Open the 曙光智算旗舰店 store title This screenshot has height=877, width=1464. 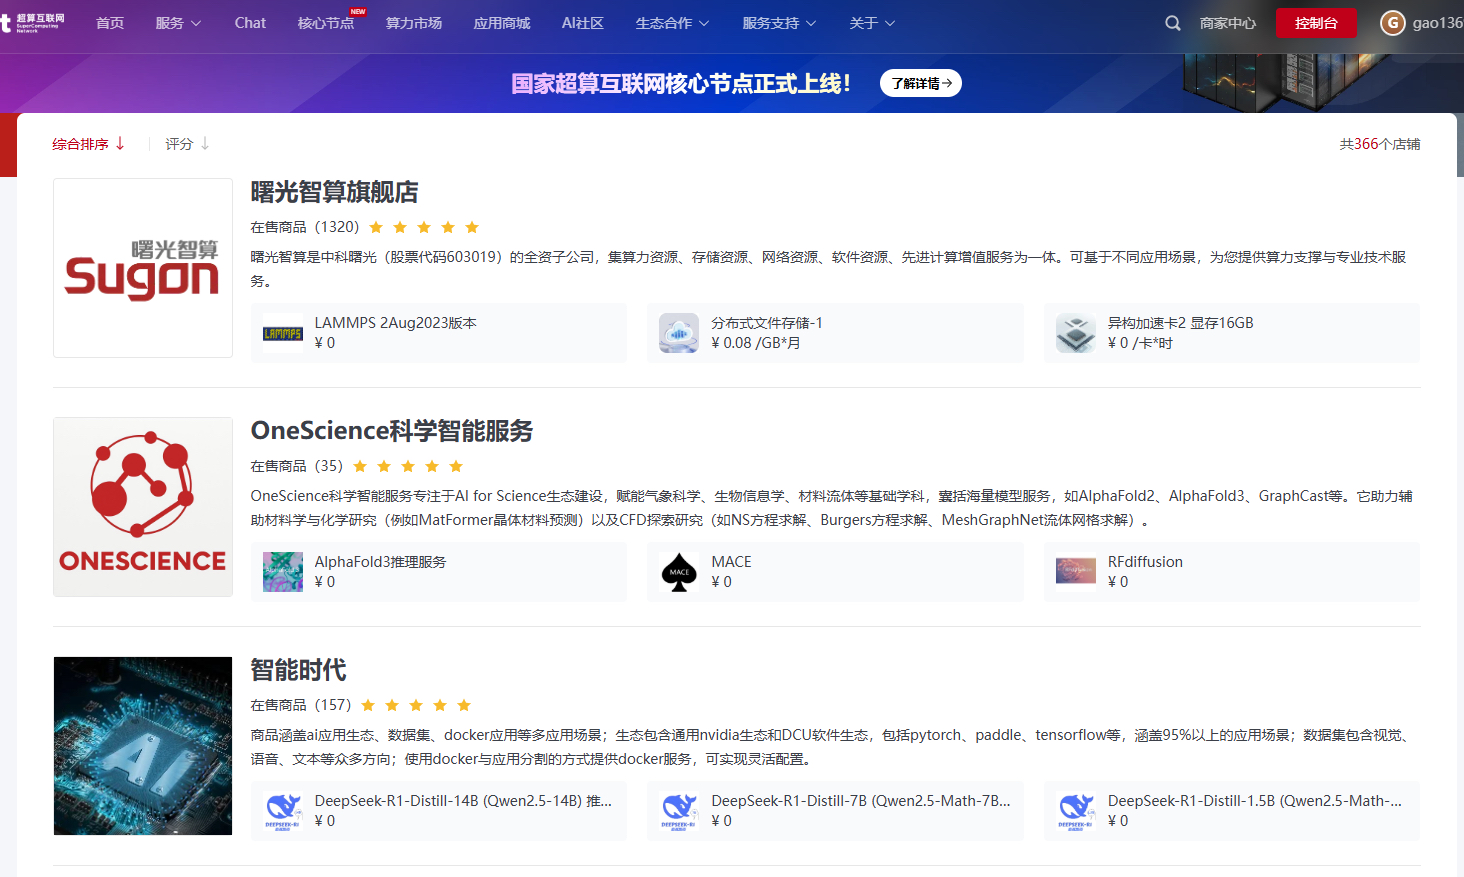coord(334,192)
